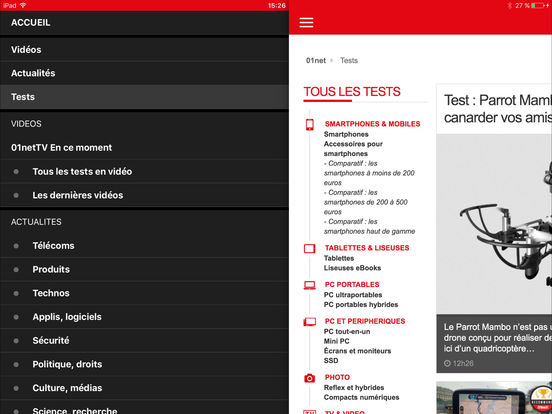
Task: Click the tablet category icon
Action: (x=309, y=249)
